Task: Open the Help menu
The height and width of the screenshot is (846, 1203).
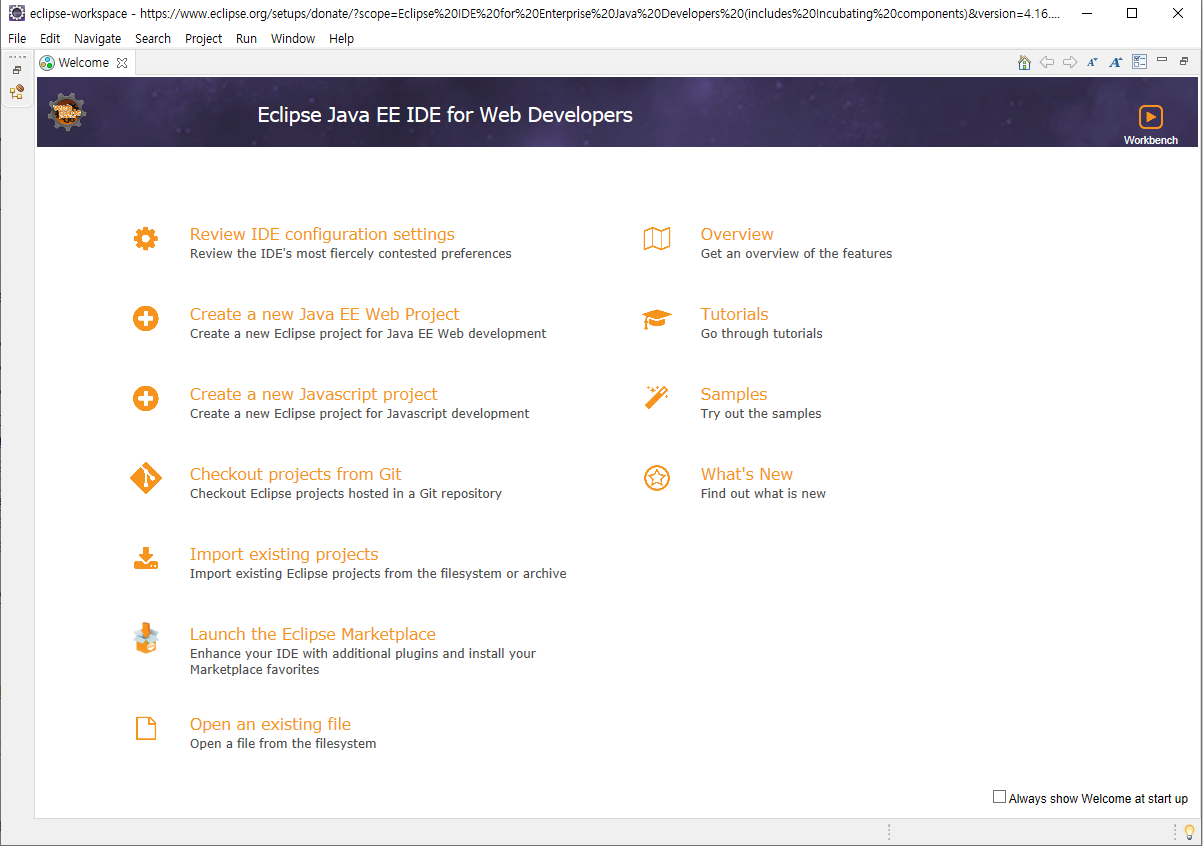Action: [x=341, y=38]
